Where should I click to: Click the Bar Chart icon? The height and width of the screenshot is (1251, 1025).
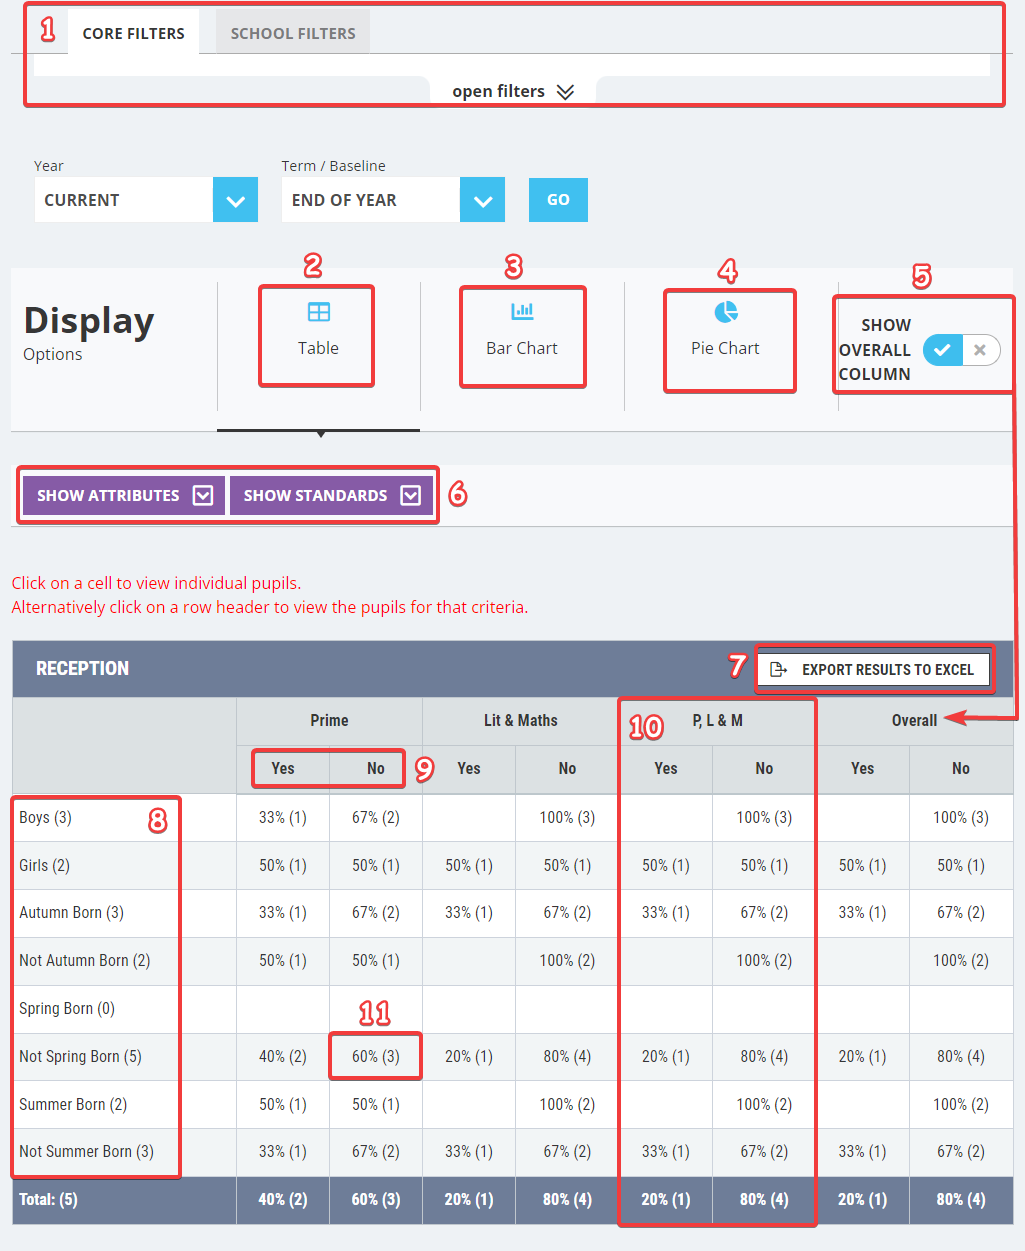point(522,312)
